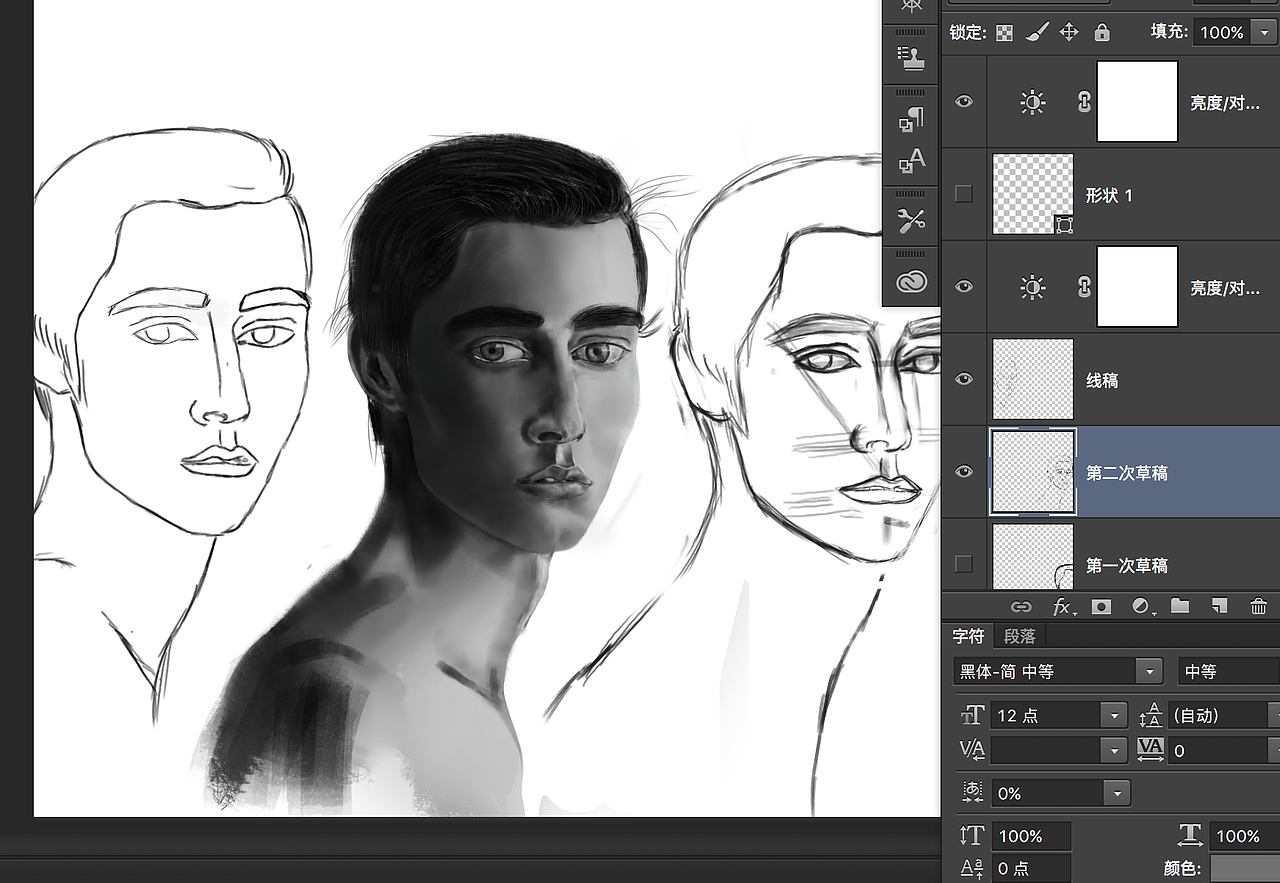Screen dimensions: 1280x883
Task: Click the horizontal scale T icon
Action: 1189,836
